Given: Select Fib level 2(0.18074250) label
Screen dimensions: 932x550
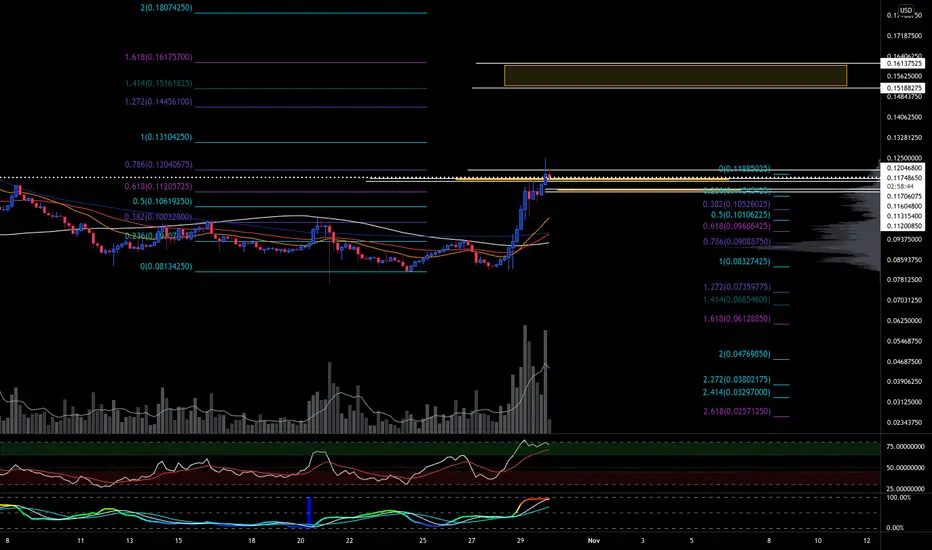Looking at the screenshot, I should pyautogui.click(x=166, y=8).
